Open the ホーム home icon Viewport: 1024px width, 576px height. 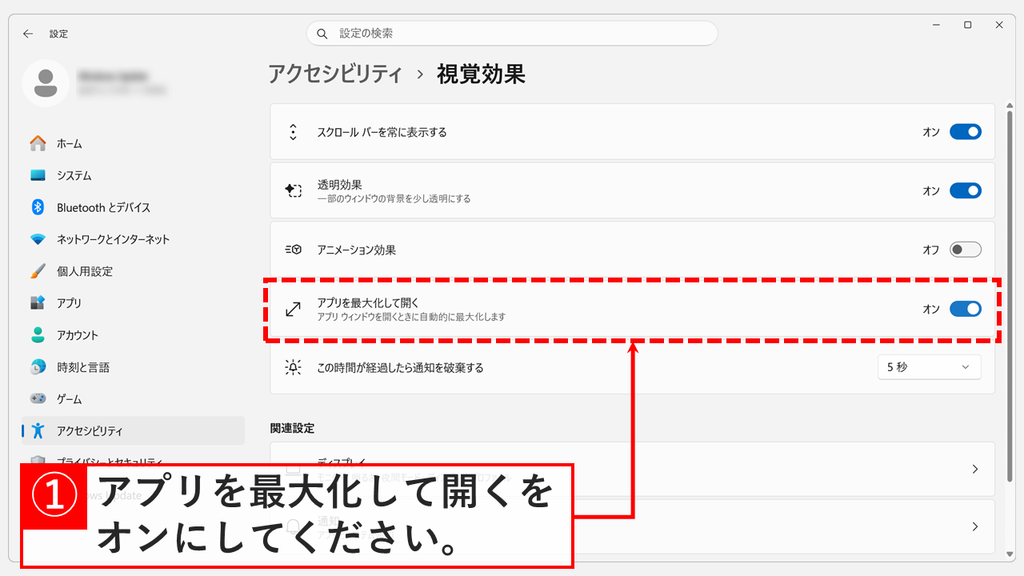(38, 143)
